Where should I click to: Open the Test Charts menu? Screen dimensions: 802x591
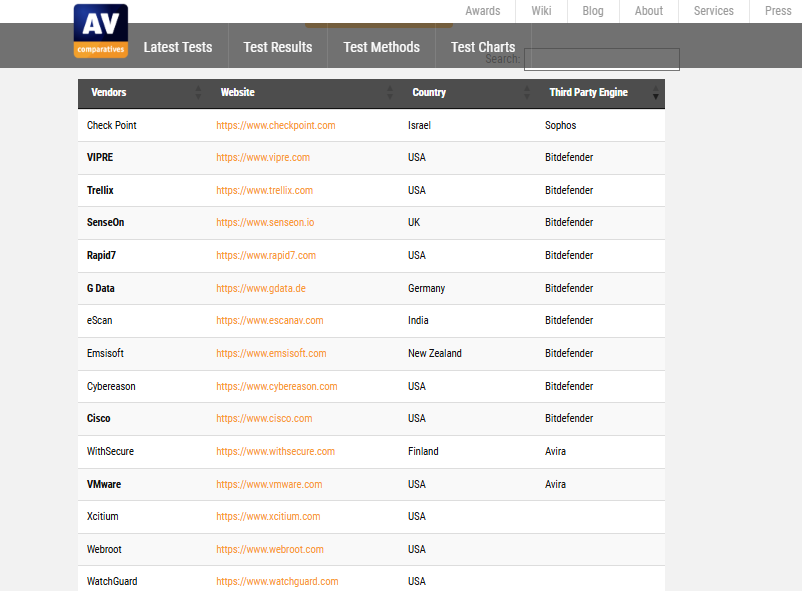483,47
